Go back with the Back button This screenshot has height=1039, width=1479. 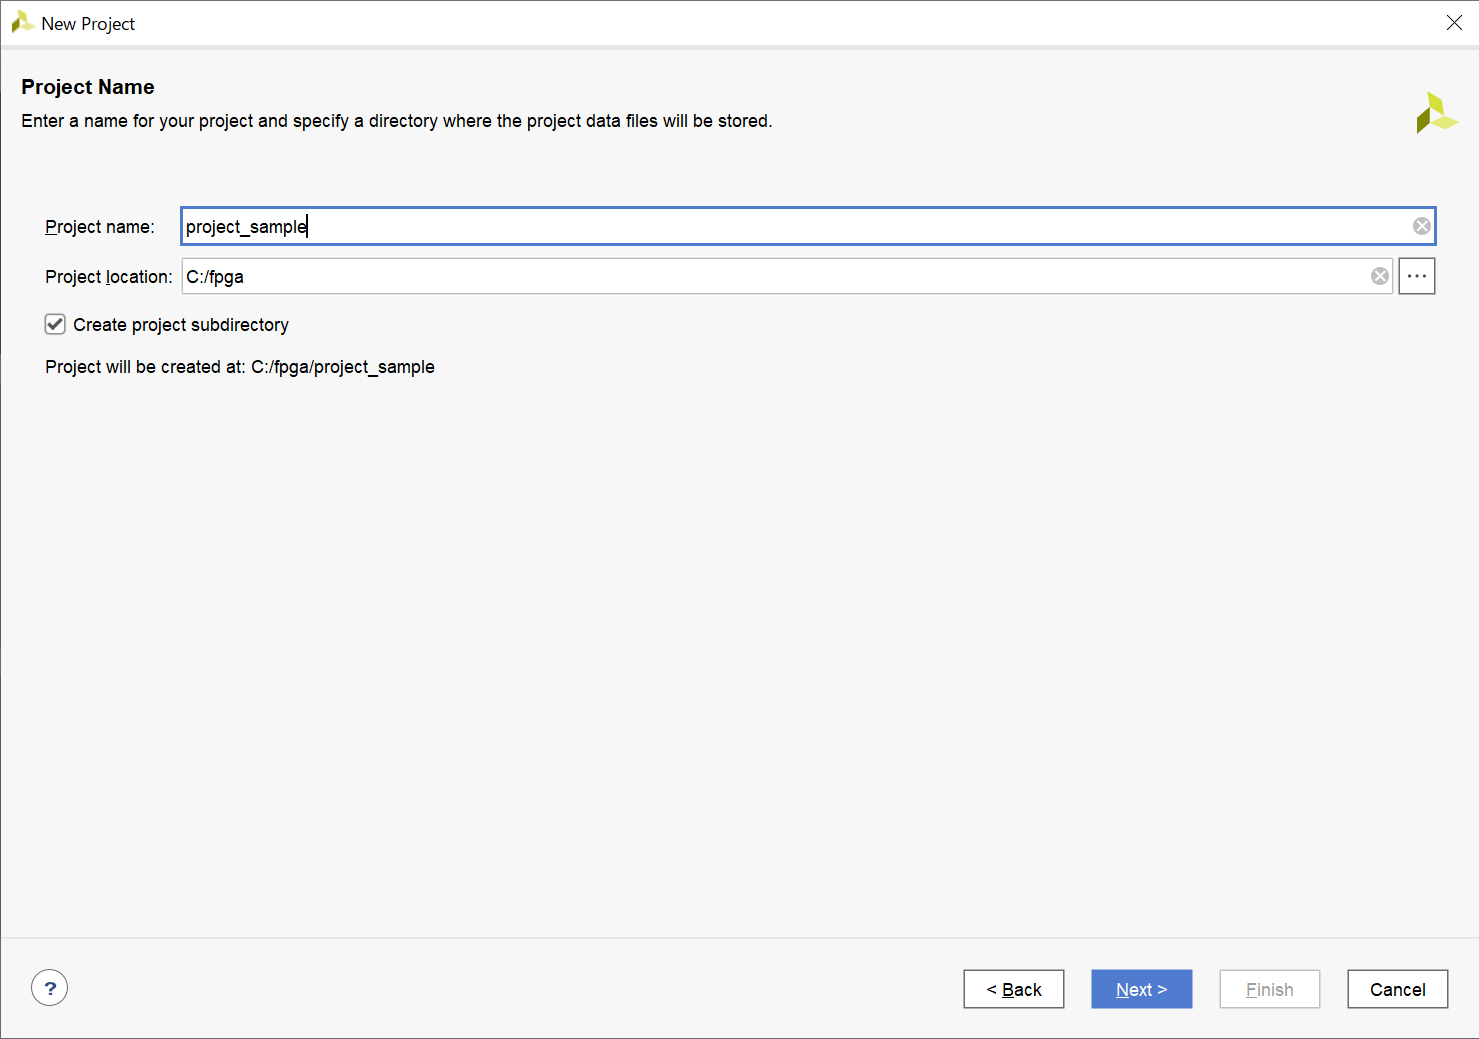pos(1013,989)
